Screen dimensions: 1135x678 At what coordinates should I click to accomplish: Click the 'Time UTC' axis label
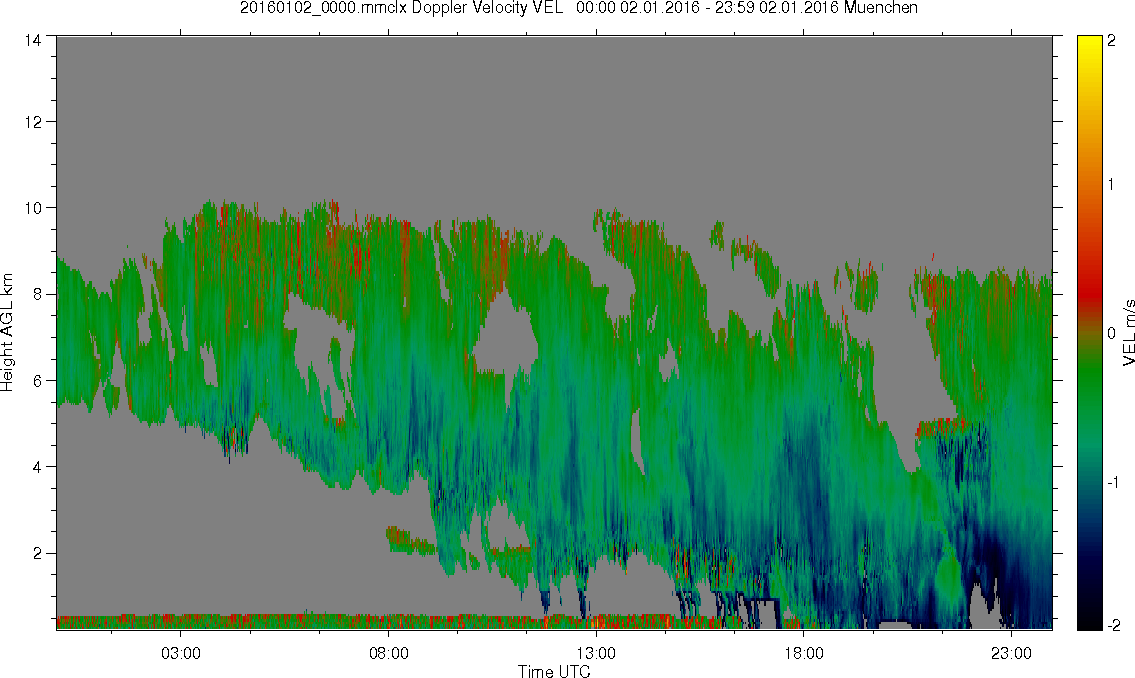[x=554, y=671]
